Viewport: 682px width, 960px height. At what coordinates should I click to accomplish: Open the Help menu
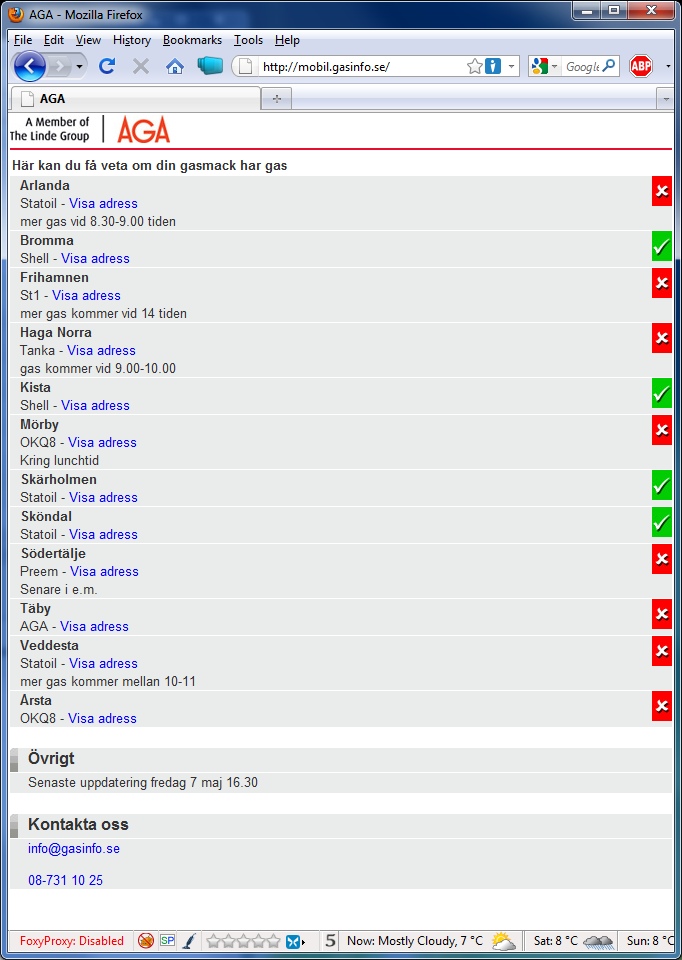click(287, 40)
